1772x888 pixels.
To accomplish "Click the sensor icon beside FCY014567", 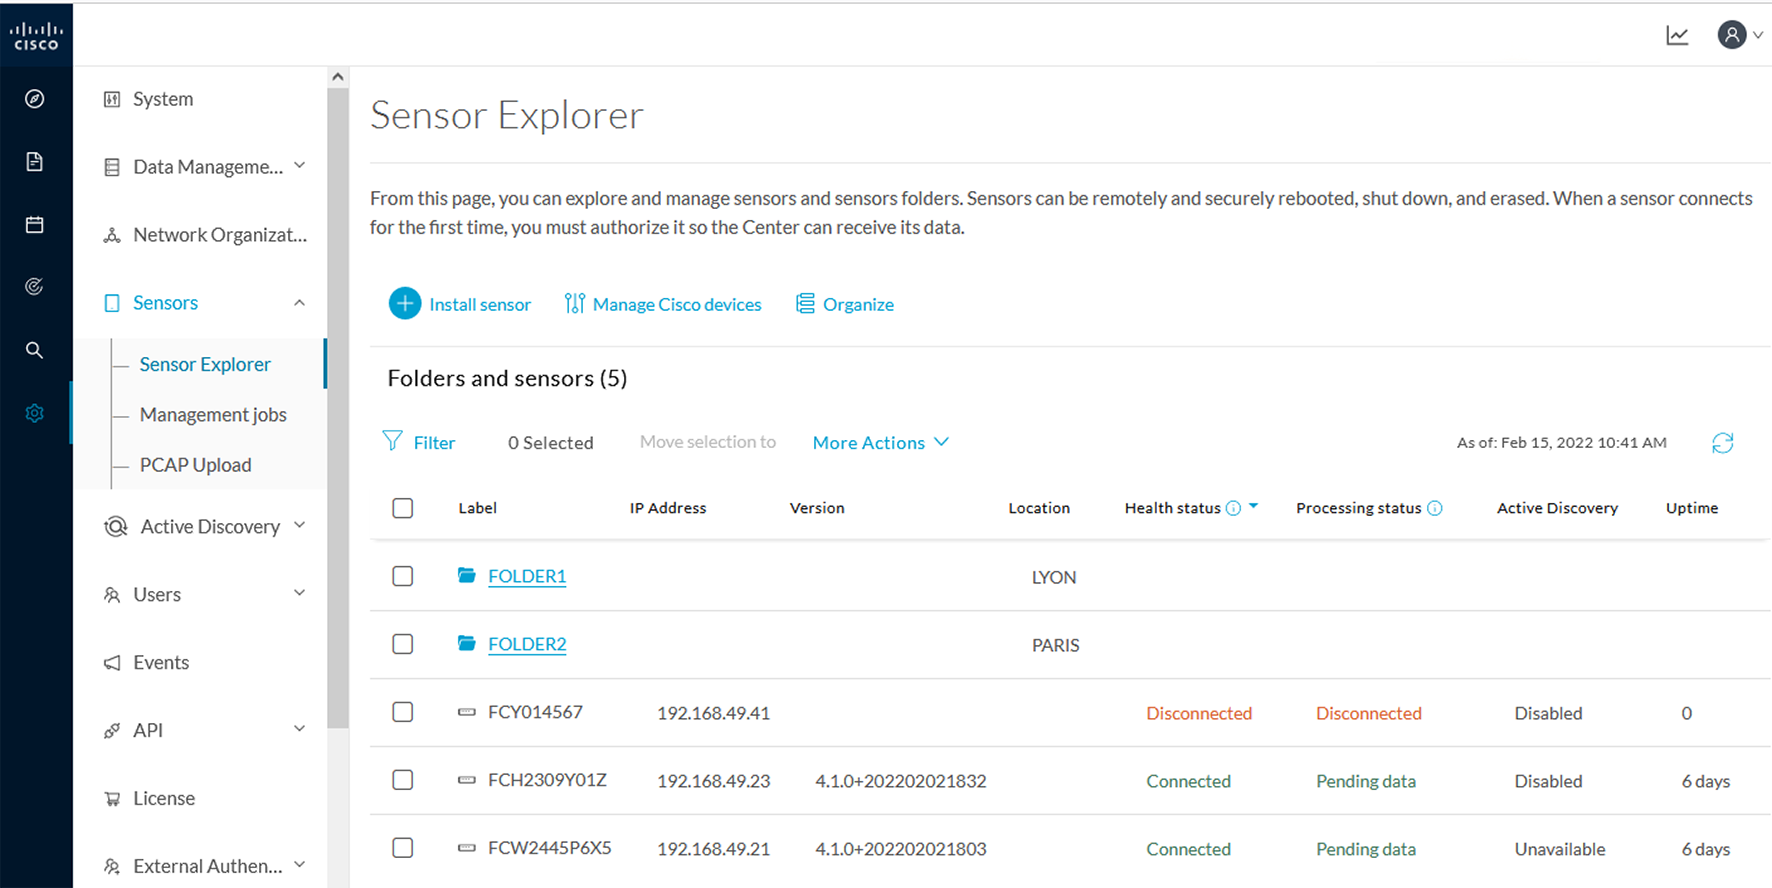I will click(466, 712).
